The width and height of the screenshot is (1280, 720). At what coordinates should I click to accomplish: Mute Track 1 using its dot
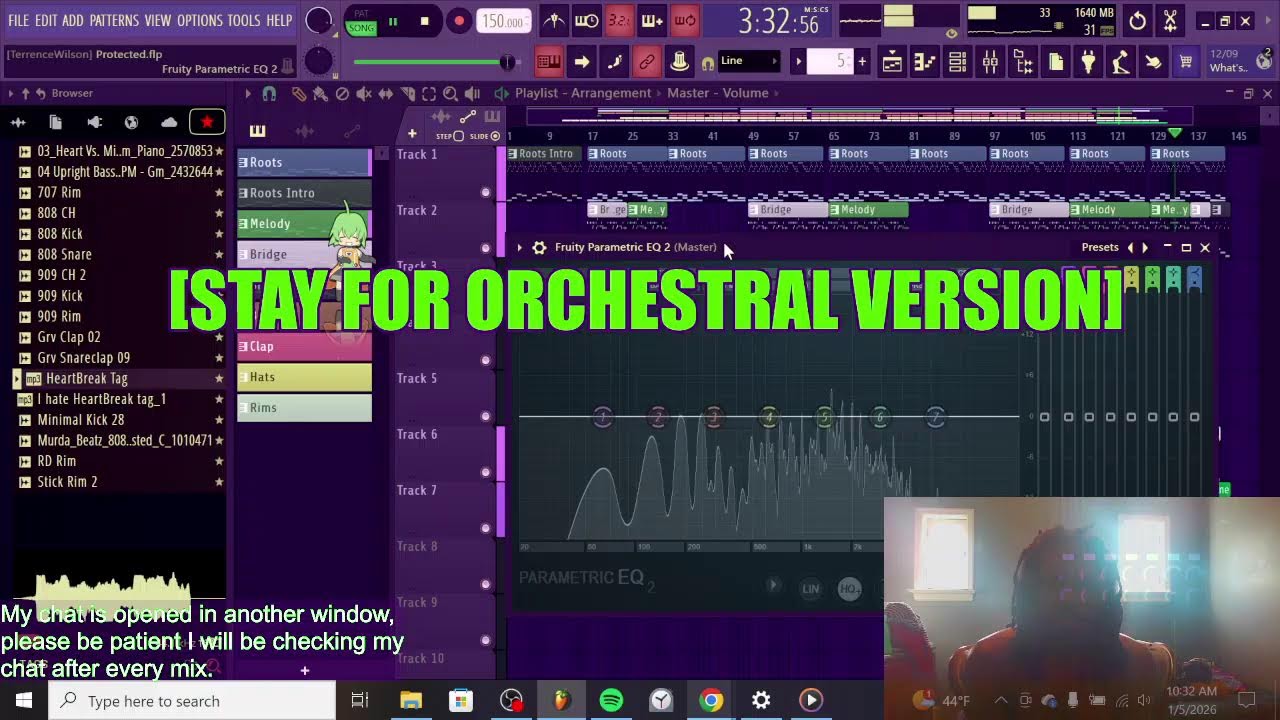coord(486,192)
